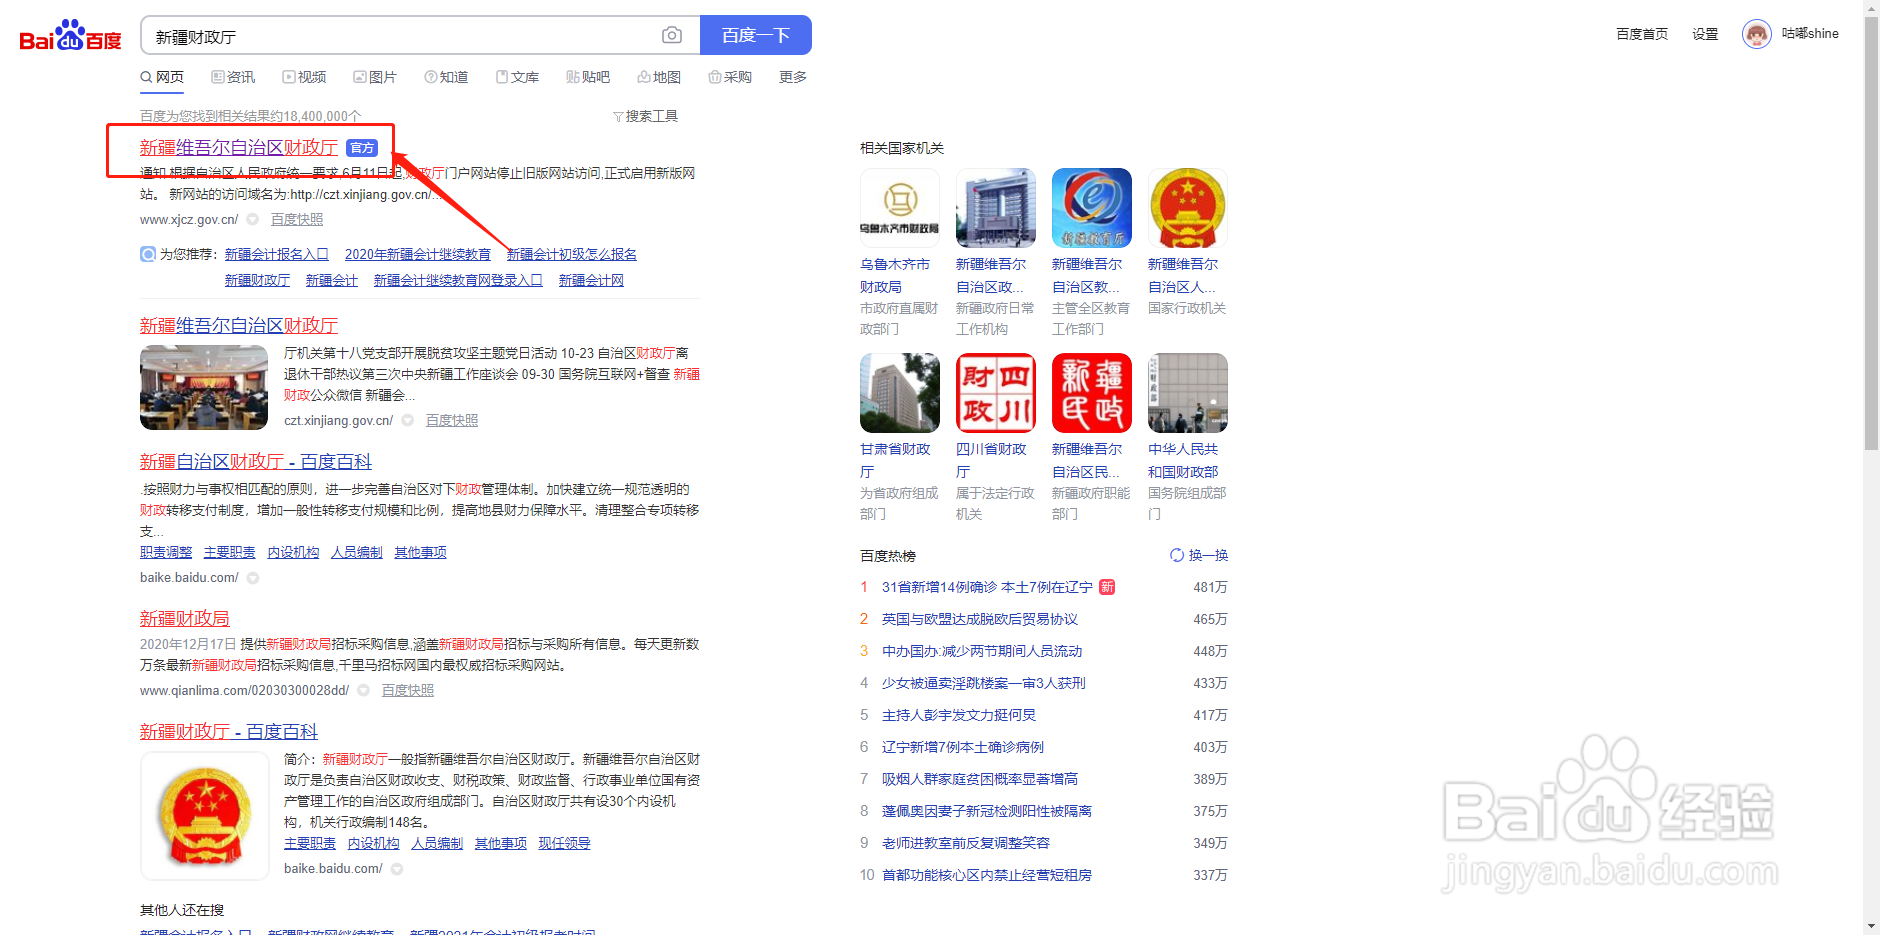Click the Baidu logo

(x=71, y=35)
